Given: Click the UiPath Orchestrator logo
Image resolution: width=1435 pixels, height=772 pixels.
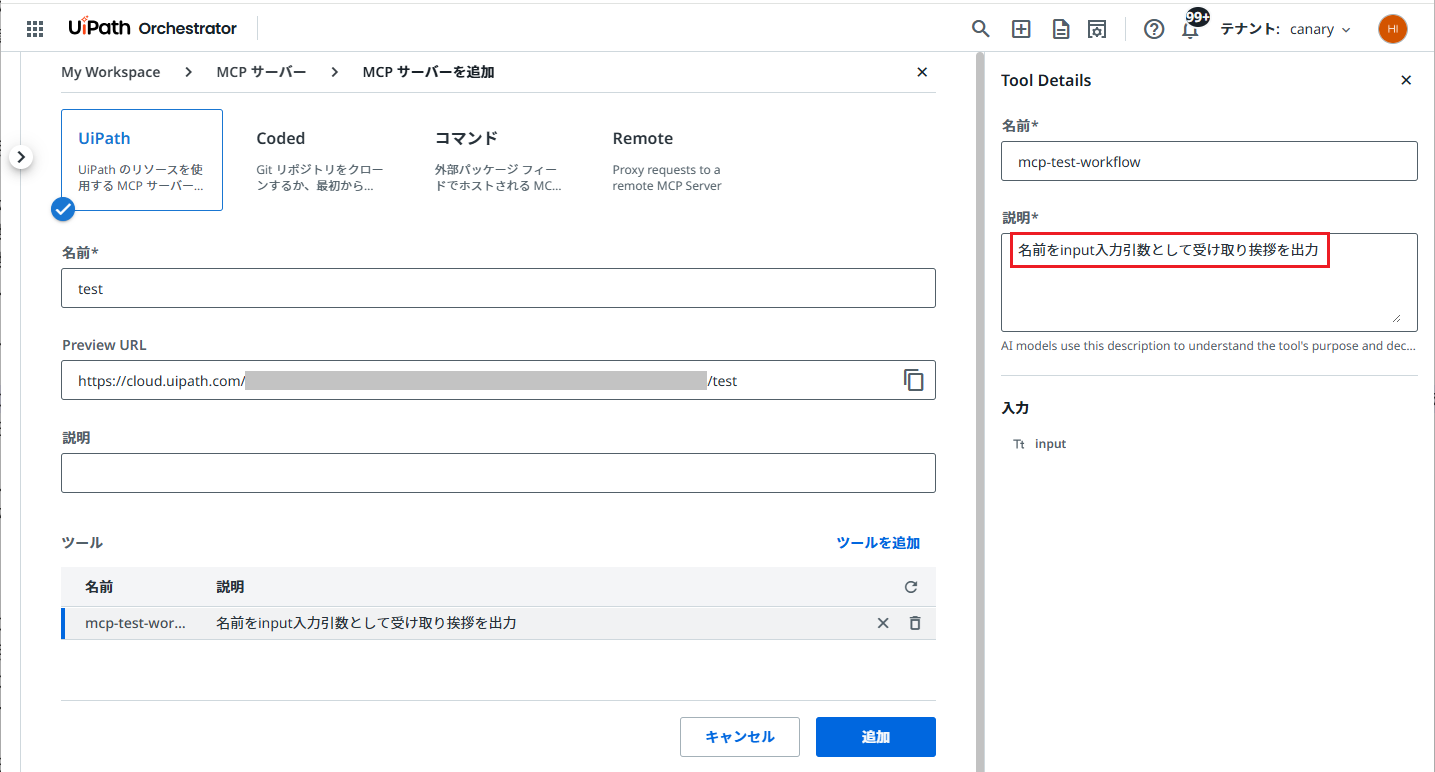Looking at the screenshot, I should [x=153, y=28].
